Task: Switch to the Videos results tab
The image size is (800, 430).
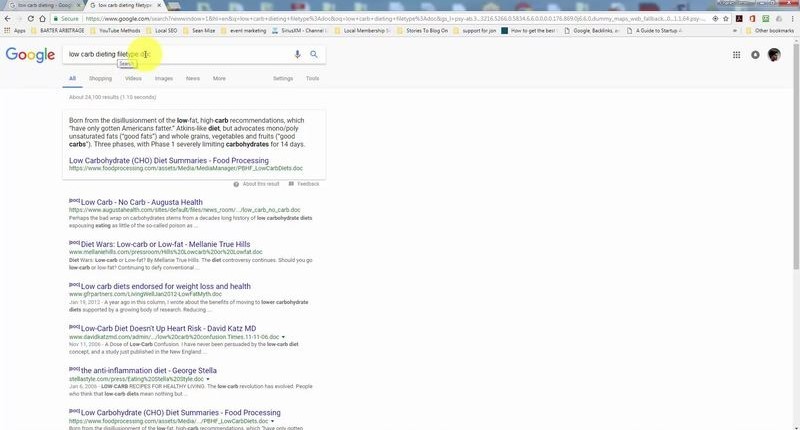Action: 133,78
